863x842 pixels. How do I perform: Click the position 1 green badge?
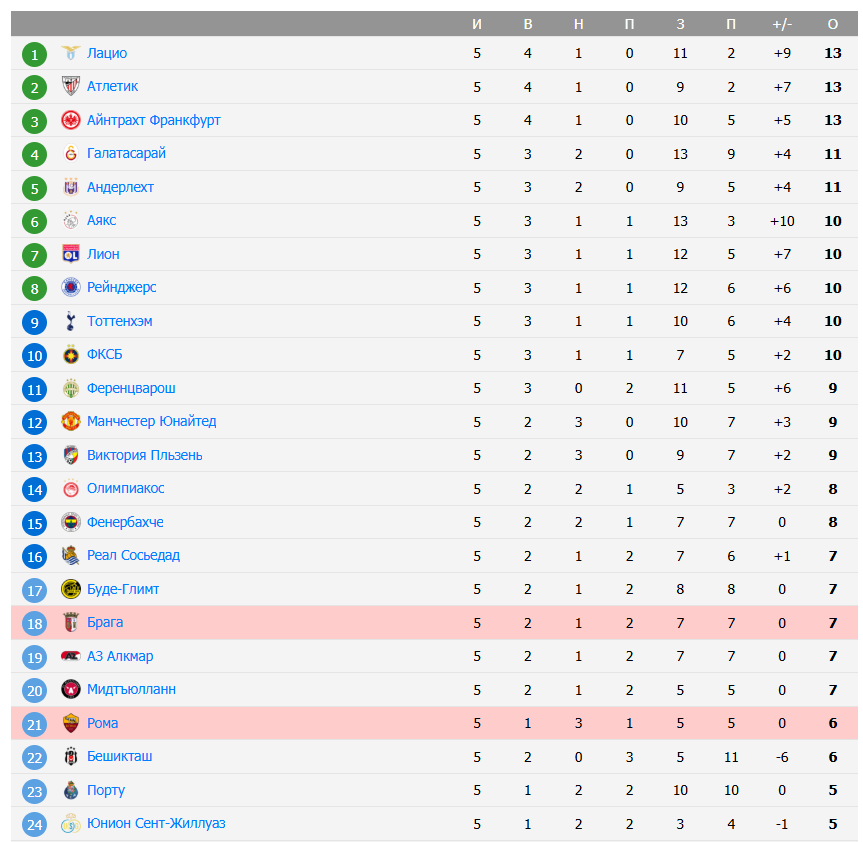35,54
